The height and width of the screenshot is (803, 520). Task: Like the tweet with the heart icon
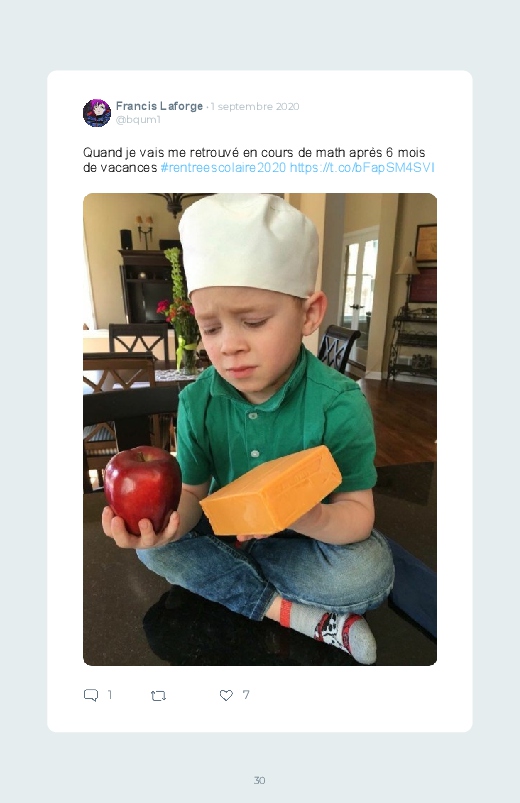[226, 695]
